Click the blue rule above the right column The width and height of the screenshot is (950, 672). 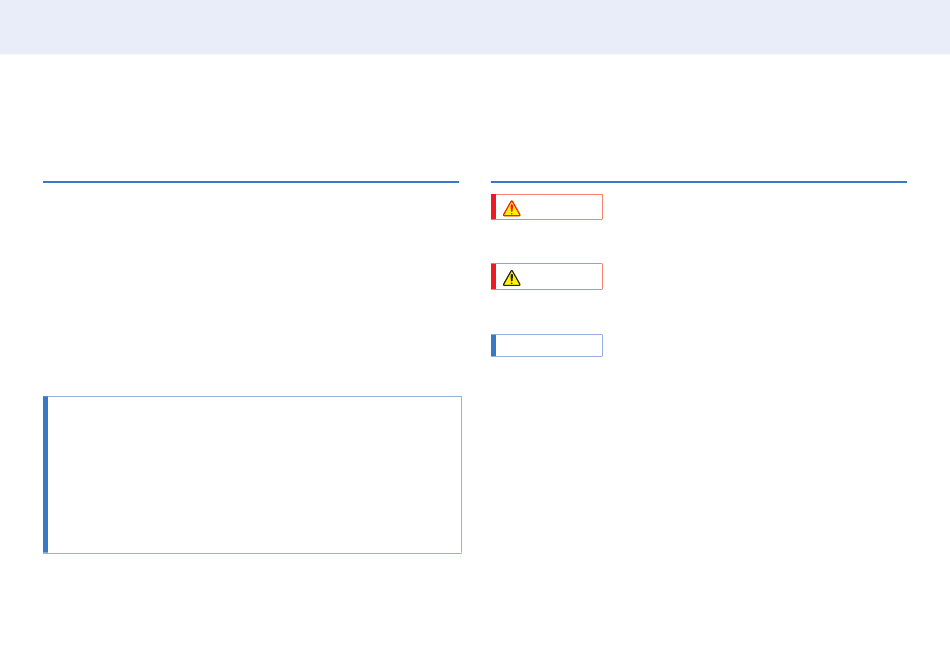(698, 182)
